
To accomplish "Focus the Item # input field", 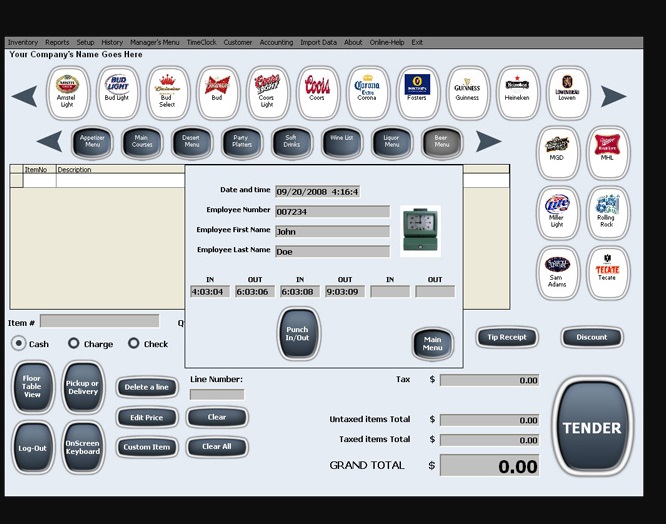I will tap(99, 321).
